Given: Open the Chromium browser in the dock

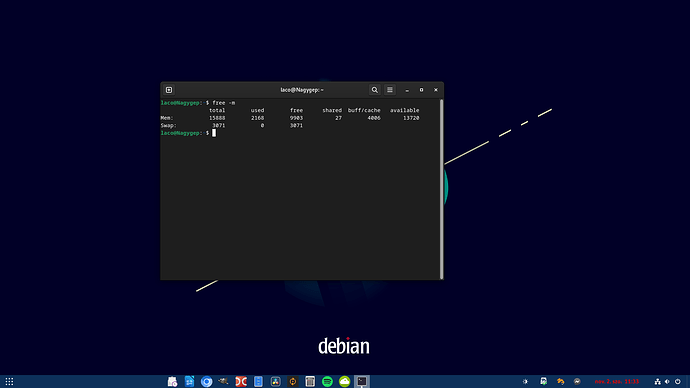Looking at the screenshot, I should pyautogui.click(x=206, y=381).
